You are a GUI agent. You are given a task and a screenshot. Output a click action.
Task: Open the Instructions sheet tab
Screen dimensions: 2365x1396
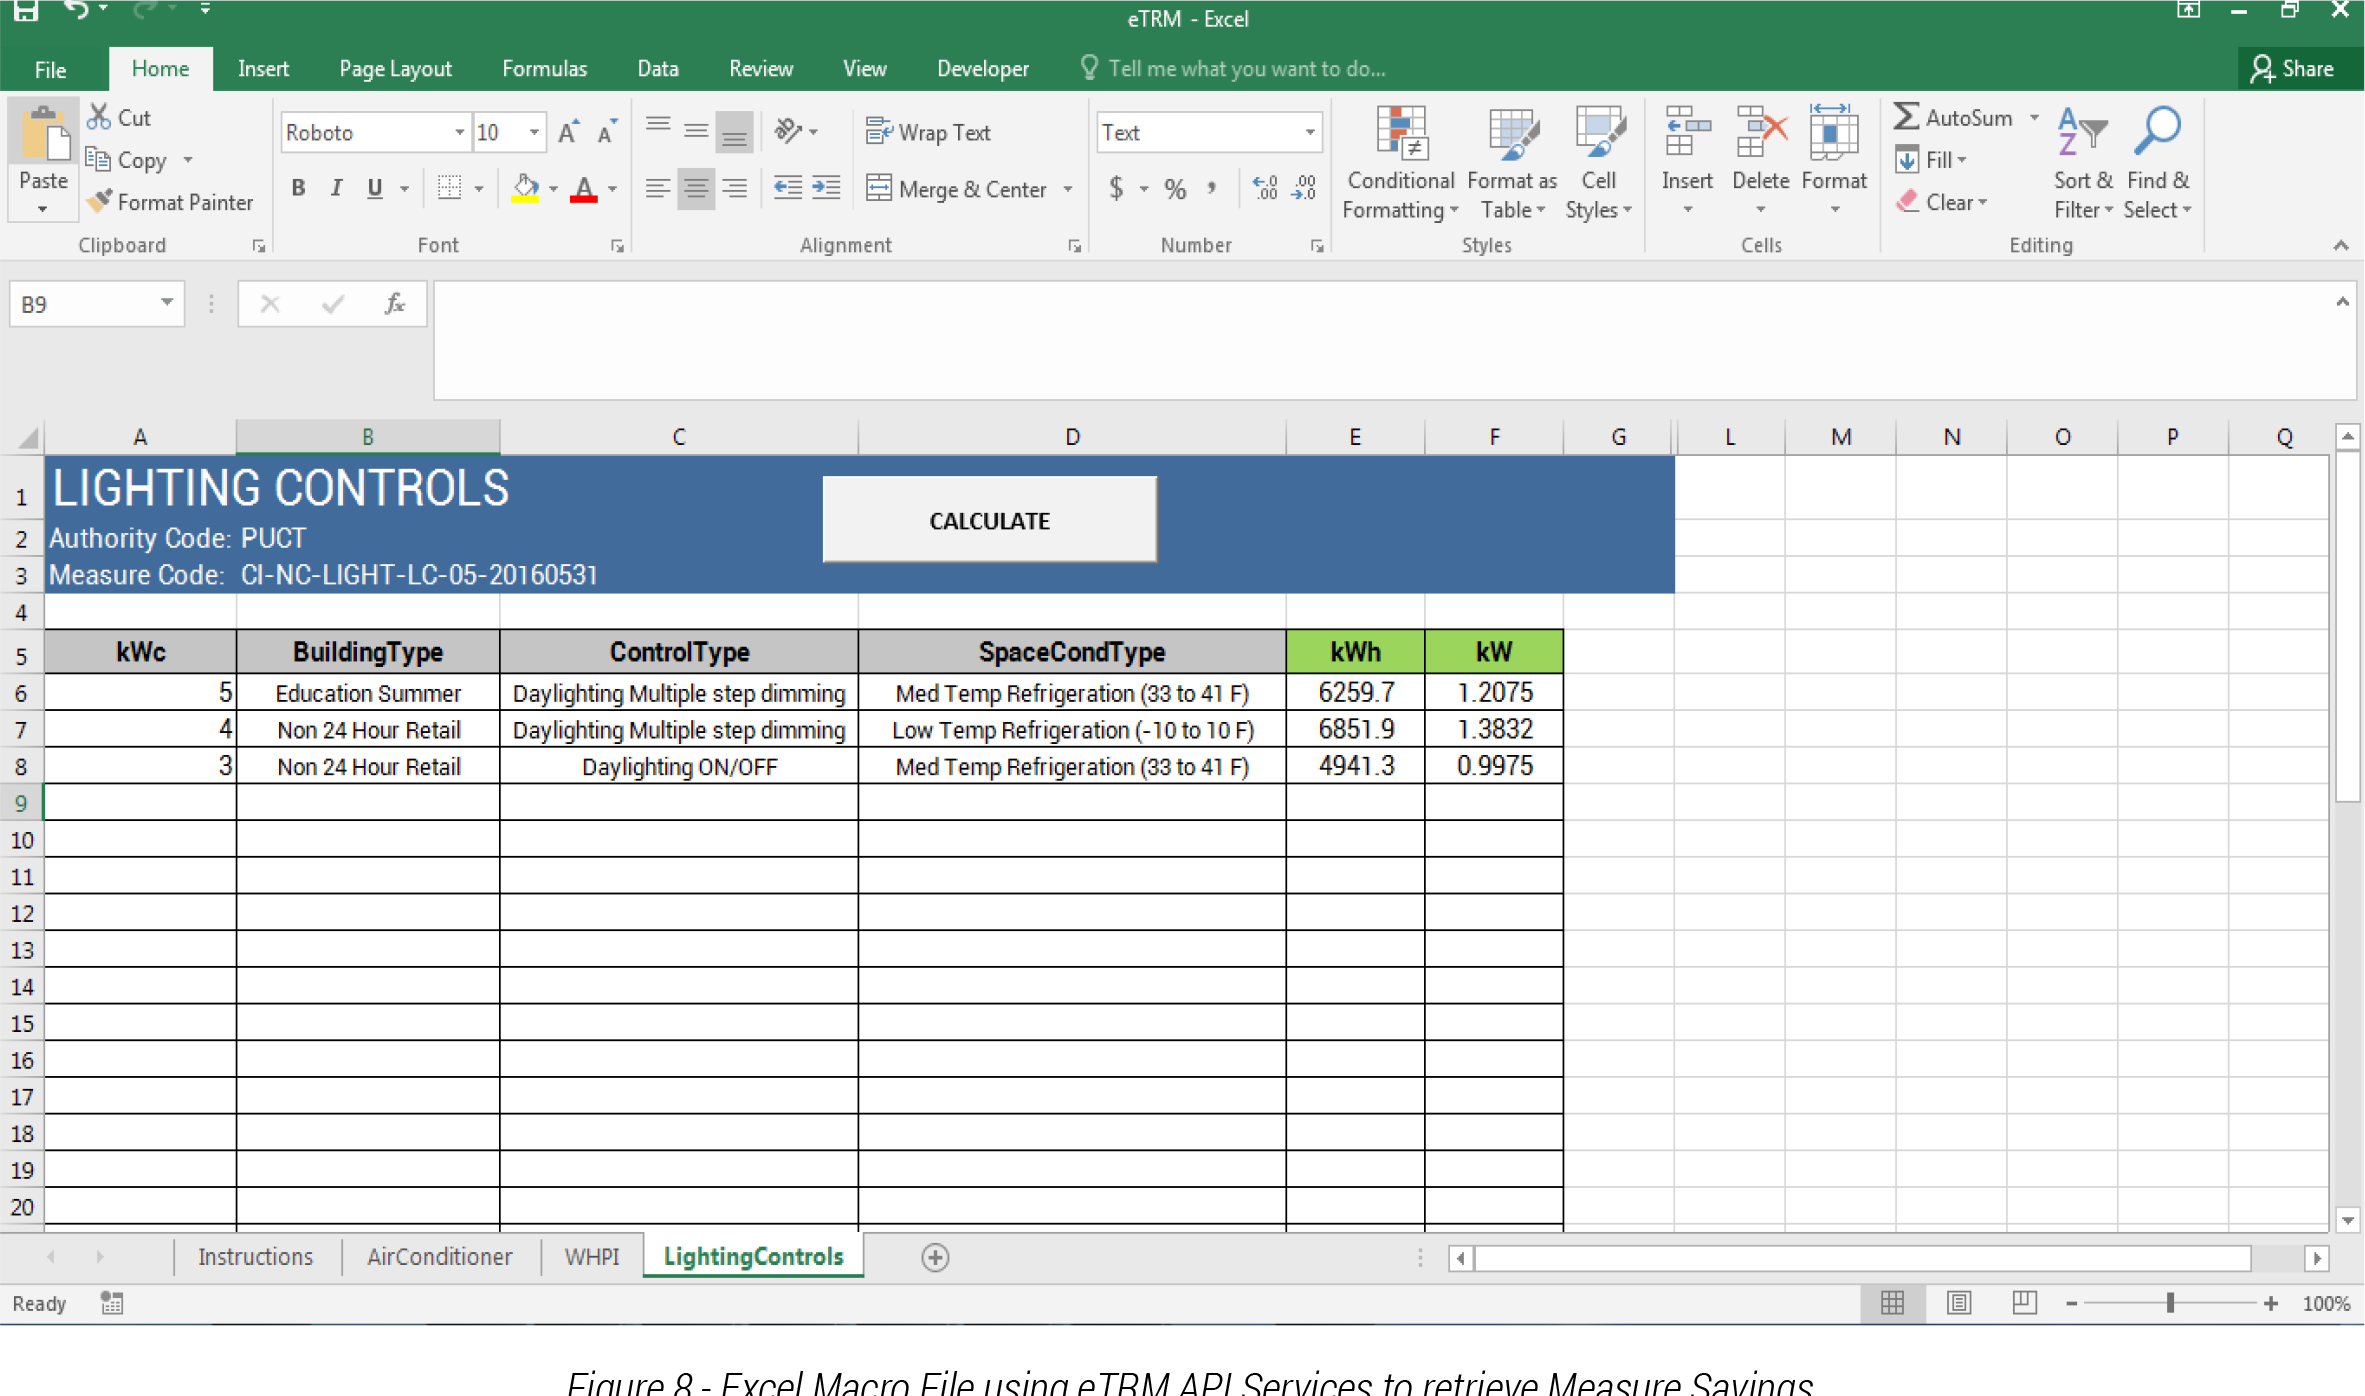pyautogui.click(x=255, y=1256)
